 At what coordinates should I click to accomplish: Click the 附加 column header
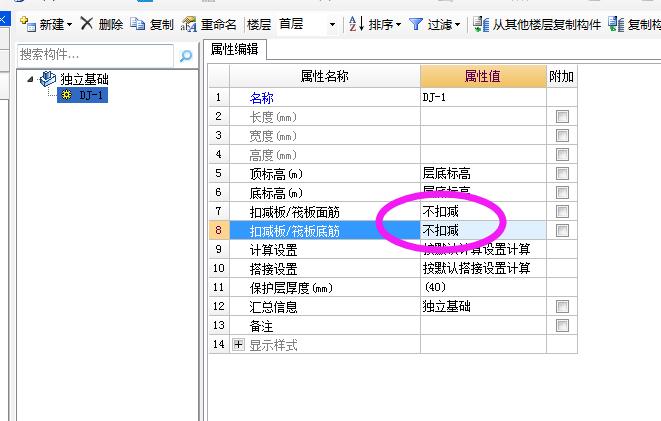pyautogui.click(x=562, y=76)
